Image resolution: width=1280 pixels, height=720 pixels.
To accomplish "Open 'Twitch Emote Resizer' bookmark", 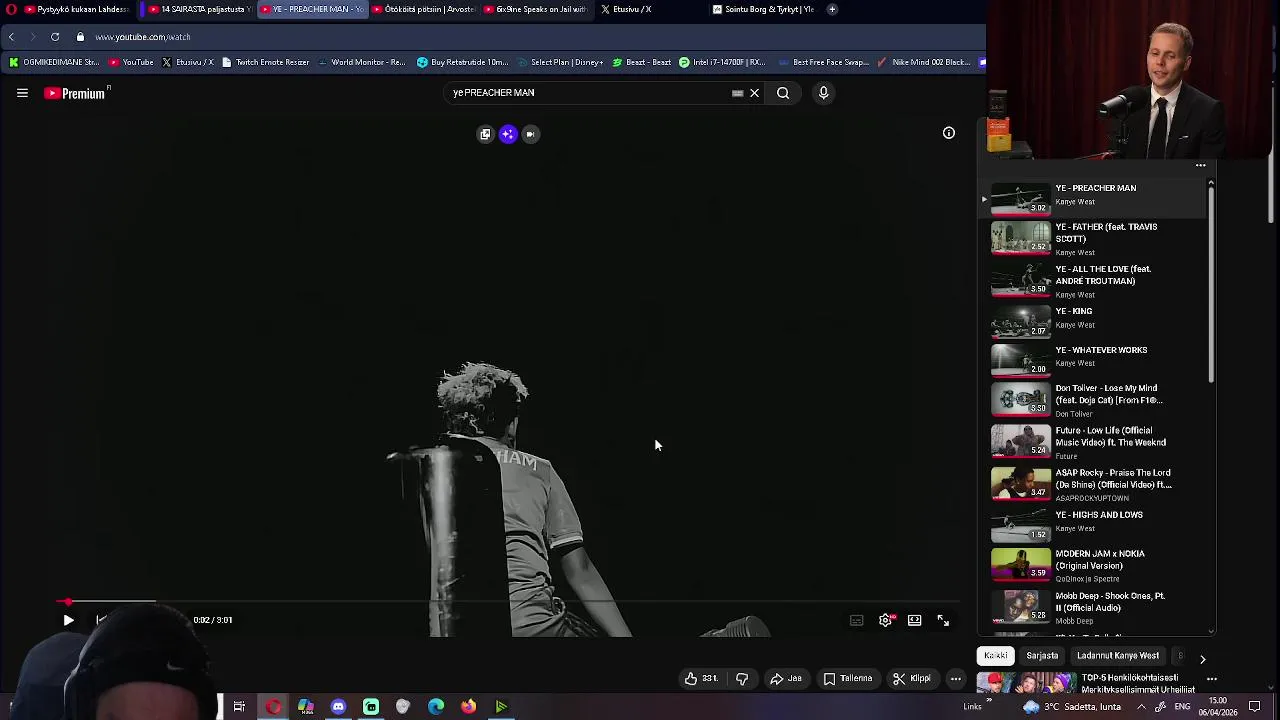I will pos(265,62).
